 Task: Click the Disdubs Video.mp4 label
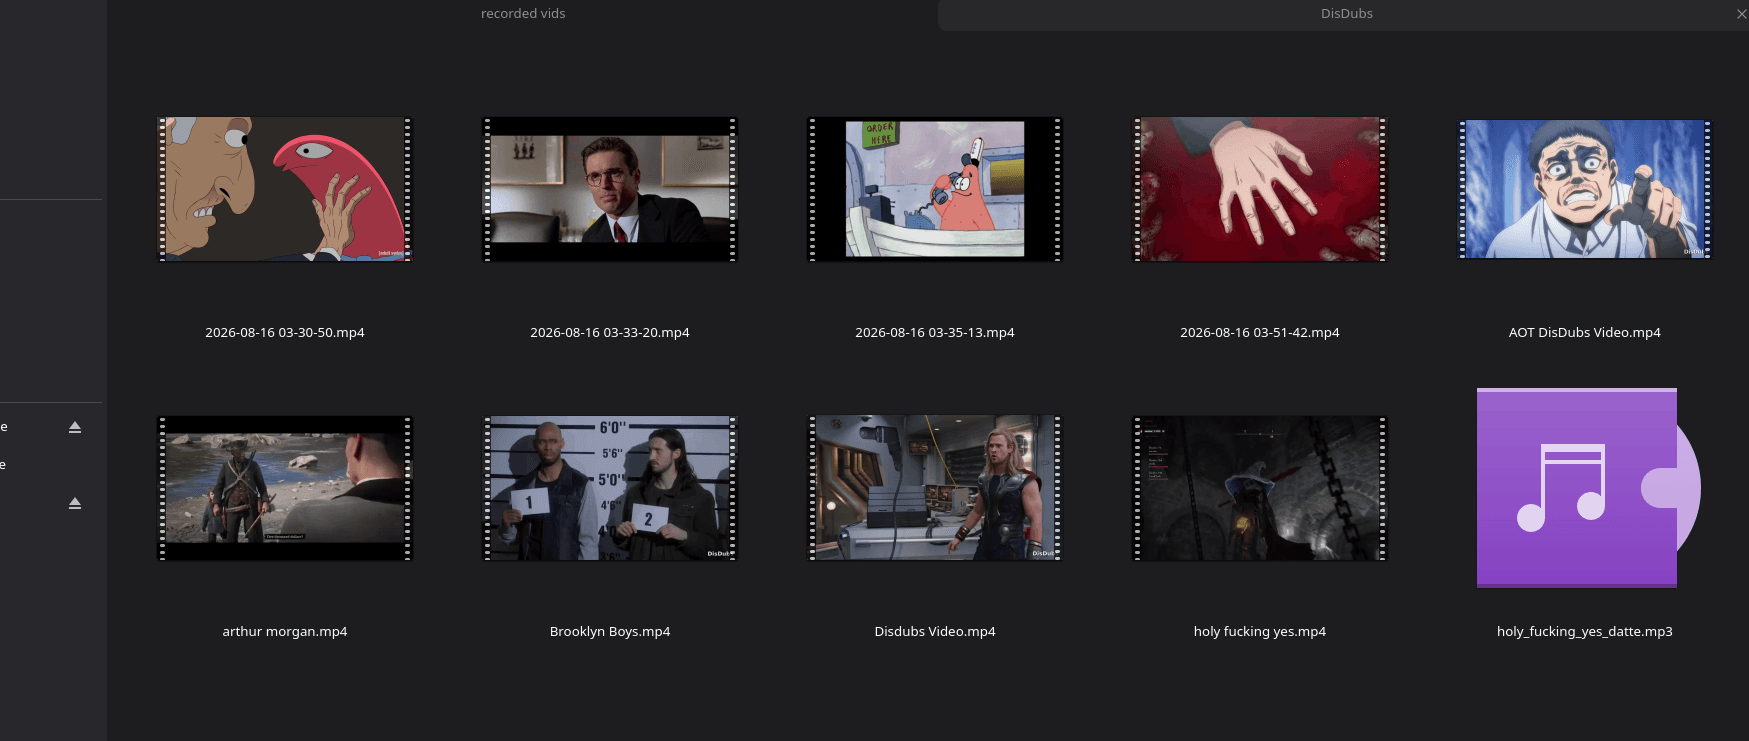click(x=935, y=632)
